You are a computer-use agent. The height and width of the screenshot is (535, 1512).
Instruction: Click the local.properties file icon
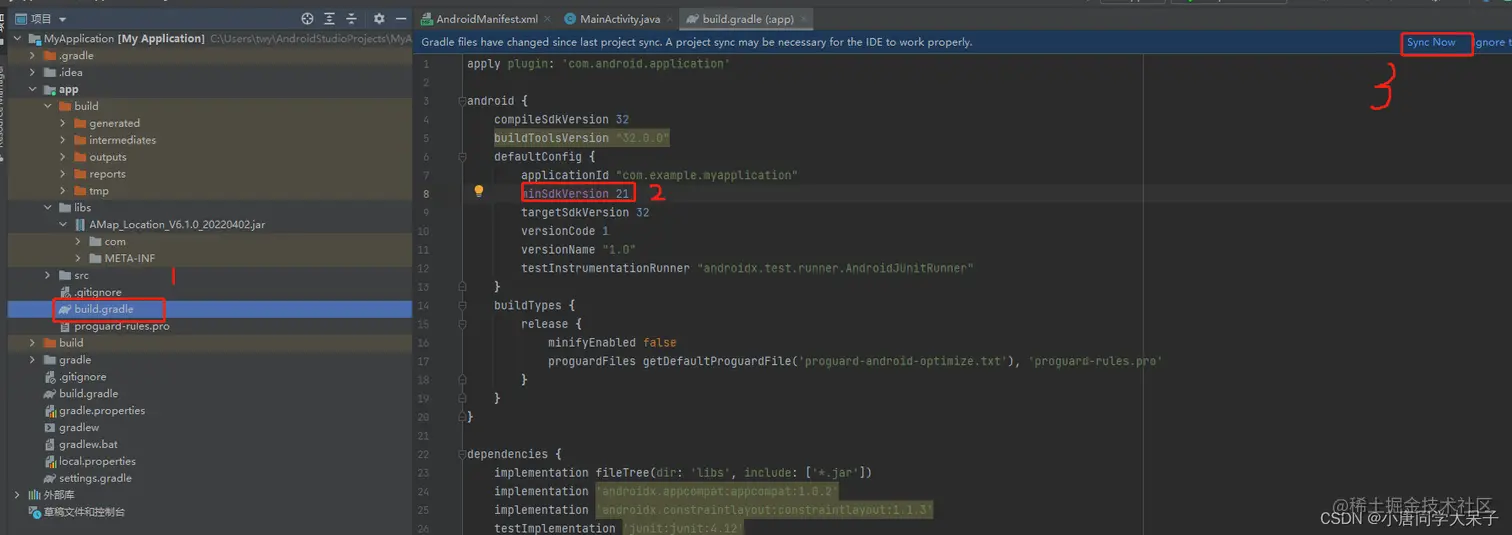point(50,461)
